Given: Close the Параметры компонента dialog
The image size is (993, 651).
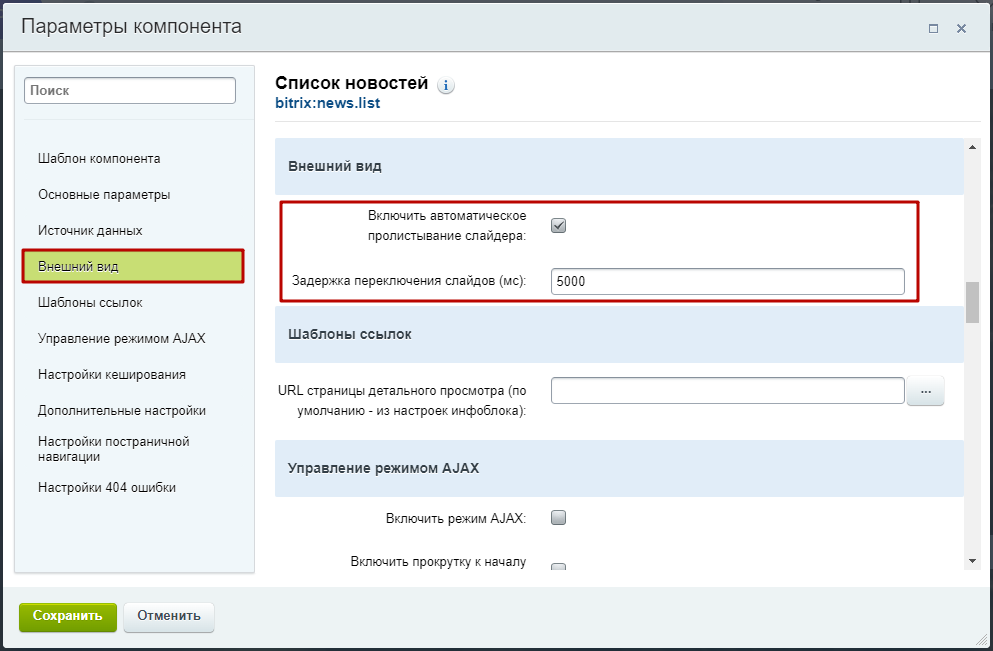Looking at the screenshot, I should point(961,29).
